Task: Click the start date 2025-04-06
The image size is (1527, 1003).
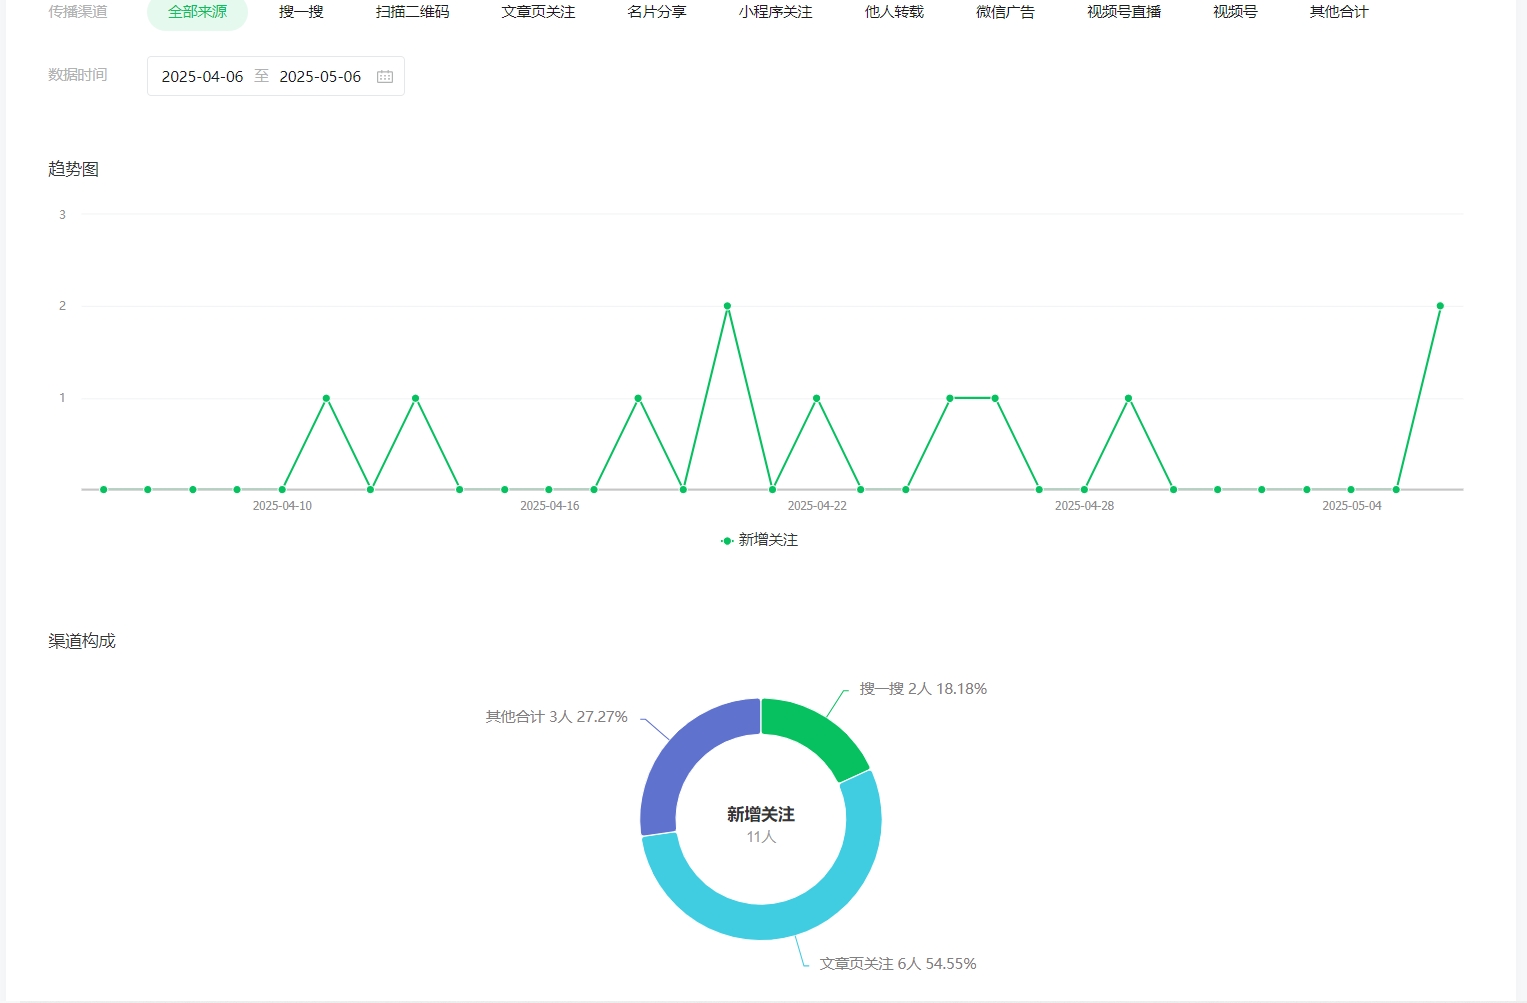Action: coord(202,77)
